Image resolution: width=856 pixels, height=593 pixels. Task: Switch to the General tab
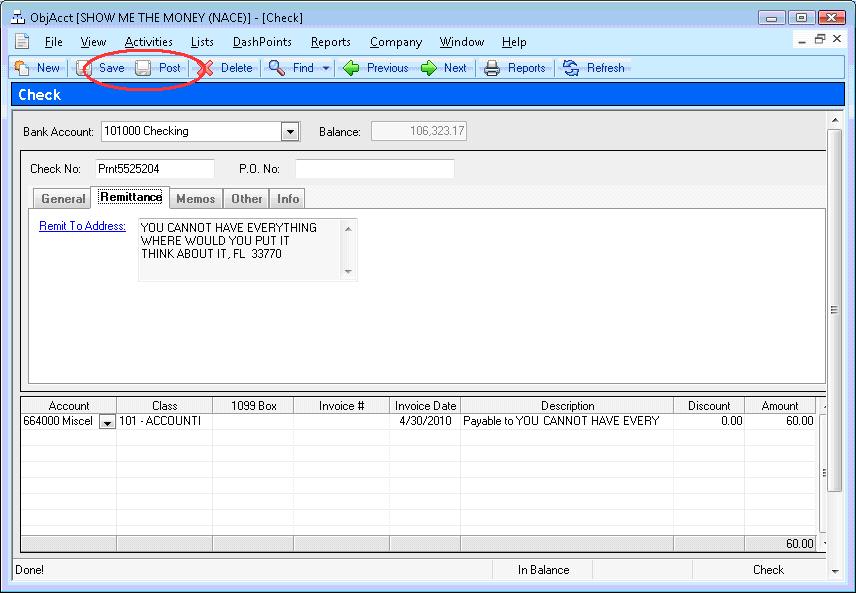click(62, 199)
